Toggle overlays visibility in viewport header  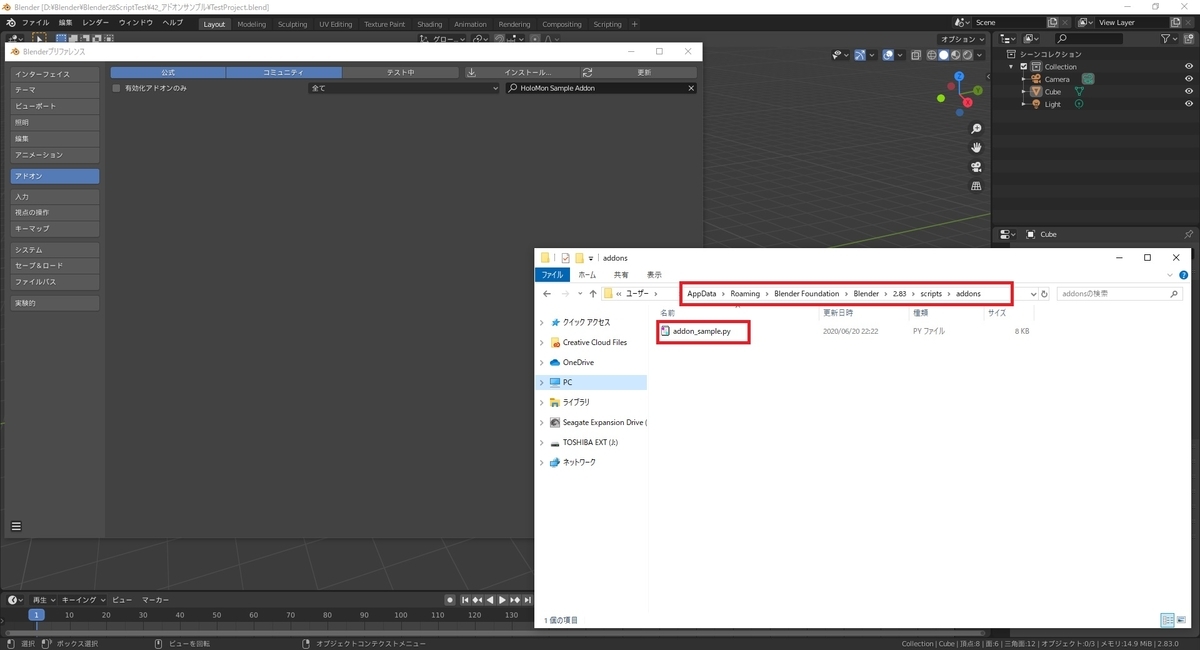point(888,55)
